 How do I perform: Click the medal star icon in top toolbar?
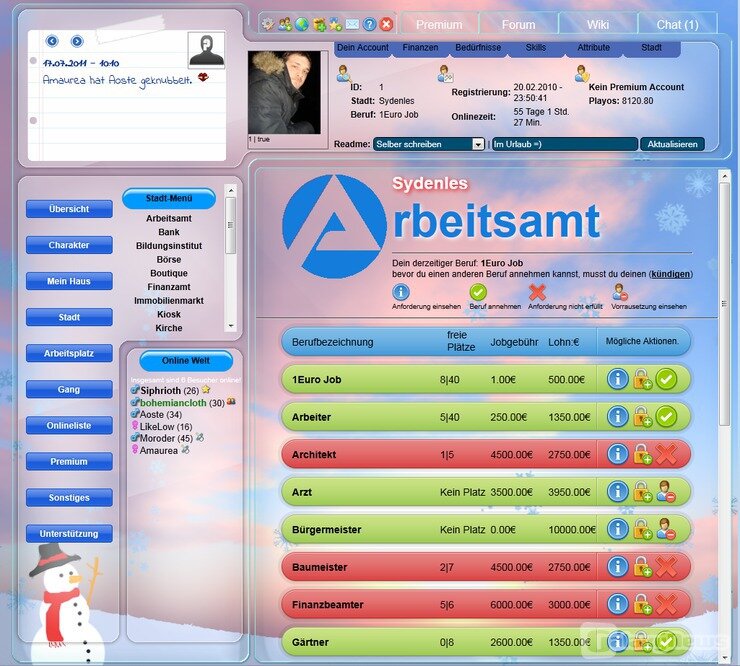(336, 24)
